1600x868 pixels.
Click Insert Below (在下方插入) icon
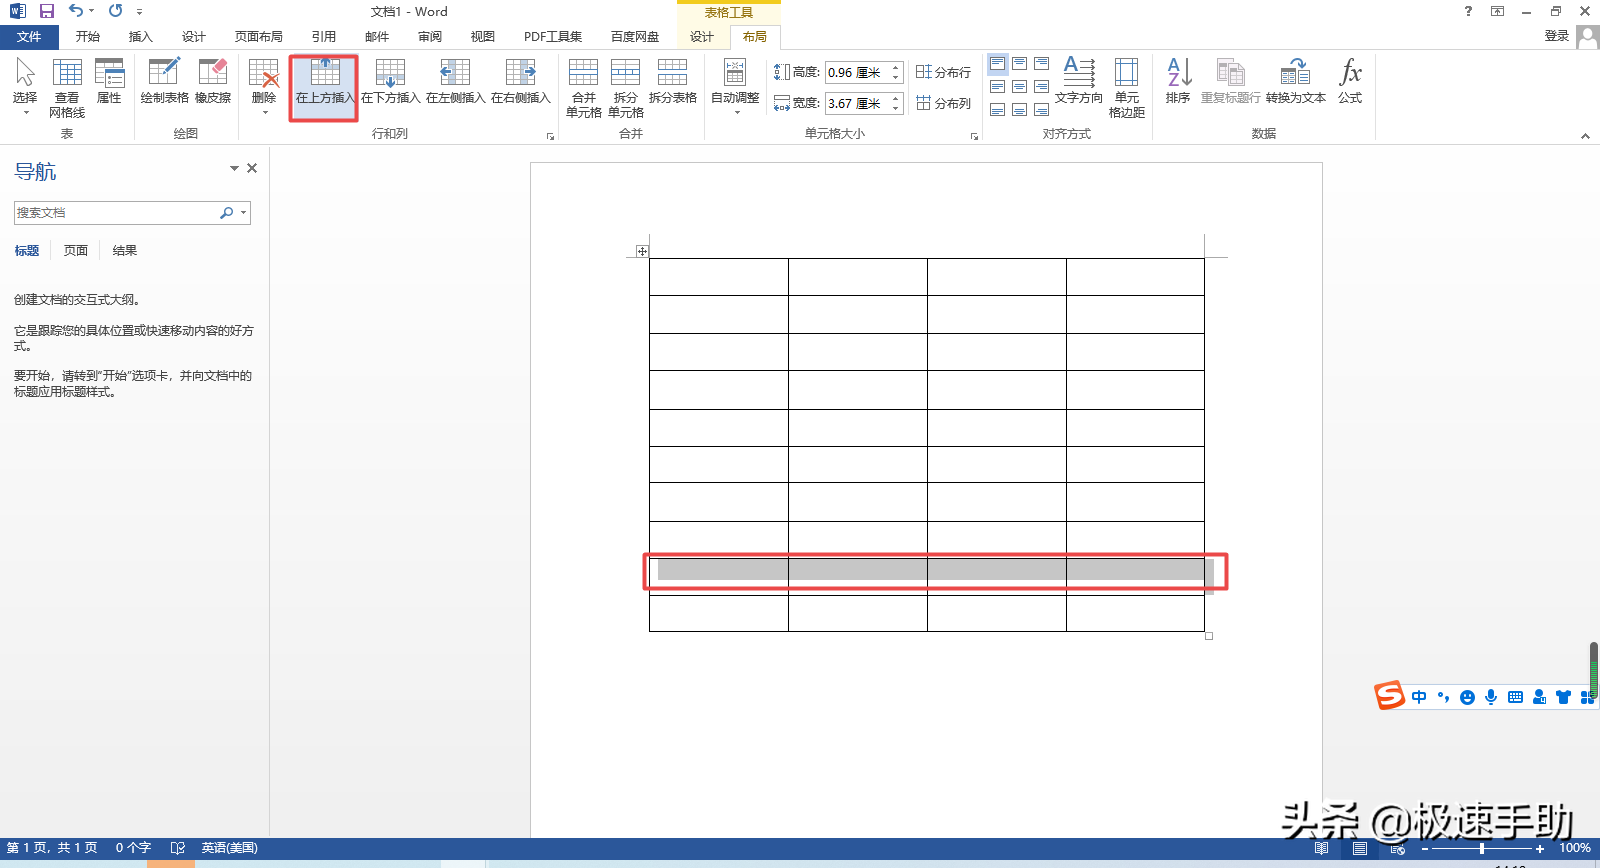pos(390,81)
